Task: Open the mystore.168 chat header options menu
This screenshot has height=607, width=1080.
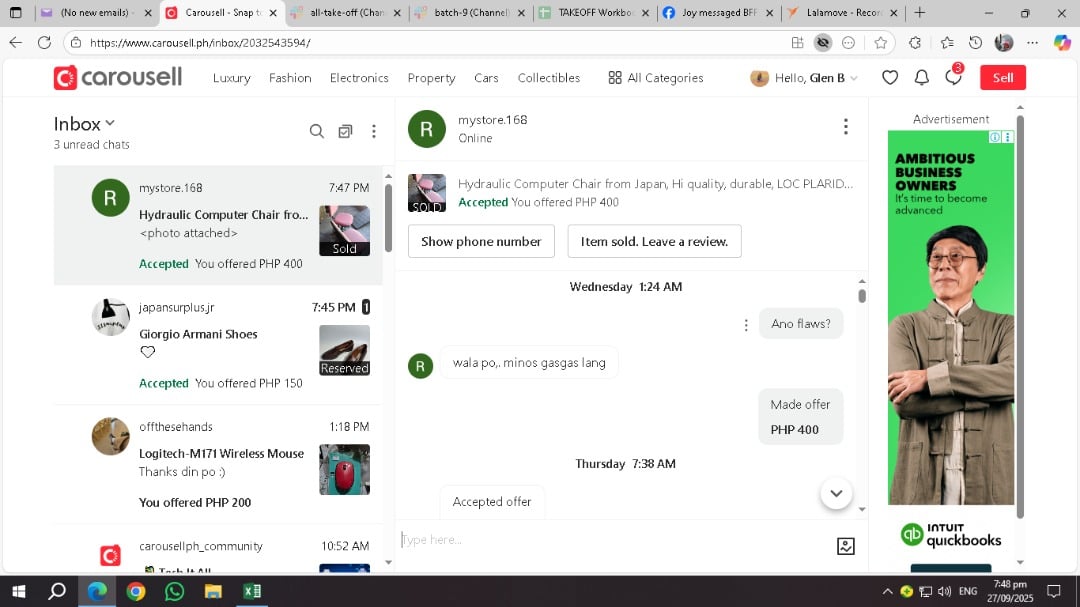Action: (x=845, y=127)
